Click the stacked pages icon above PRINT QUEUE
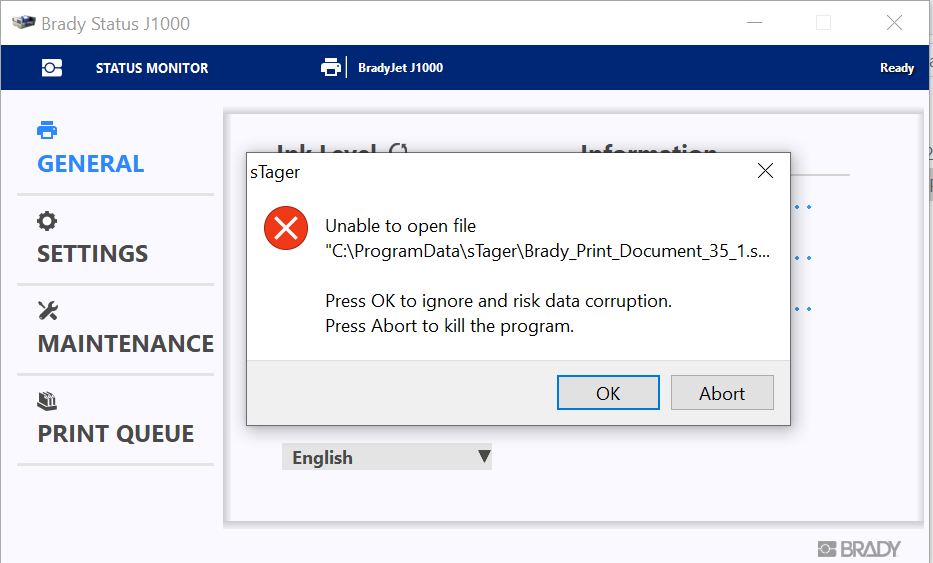Screen dimensions: 933x563 coord(47,401)
